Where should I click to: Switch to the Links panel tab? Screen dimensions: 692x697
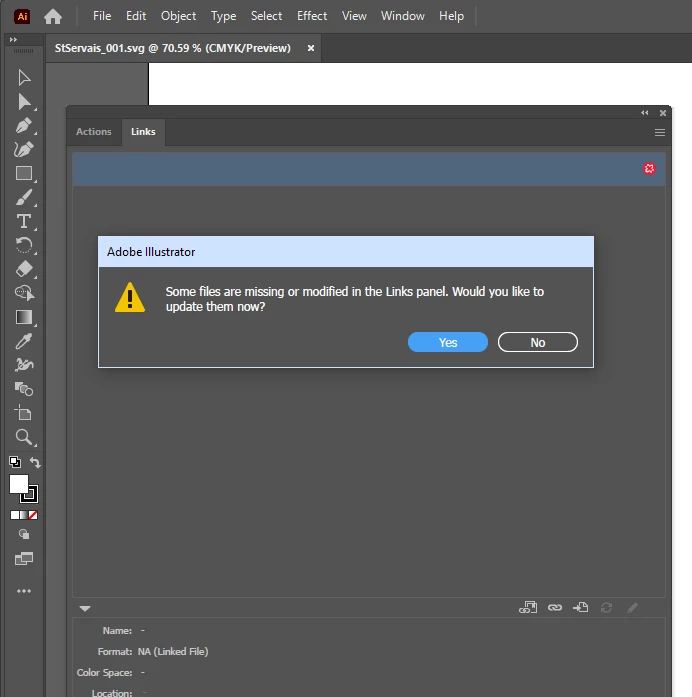143,132
